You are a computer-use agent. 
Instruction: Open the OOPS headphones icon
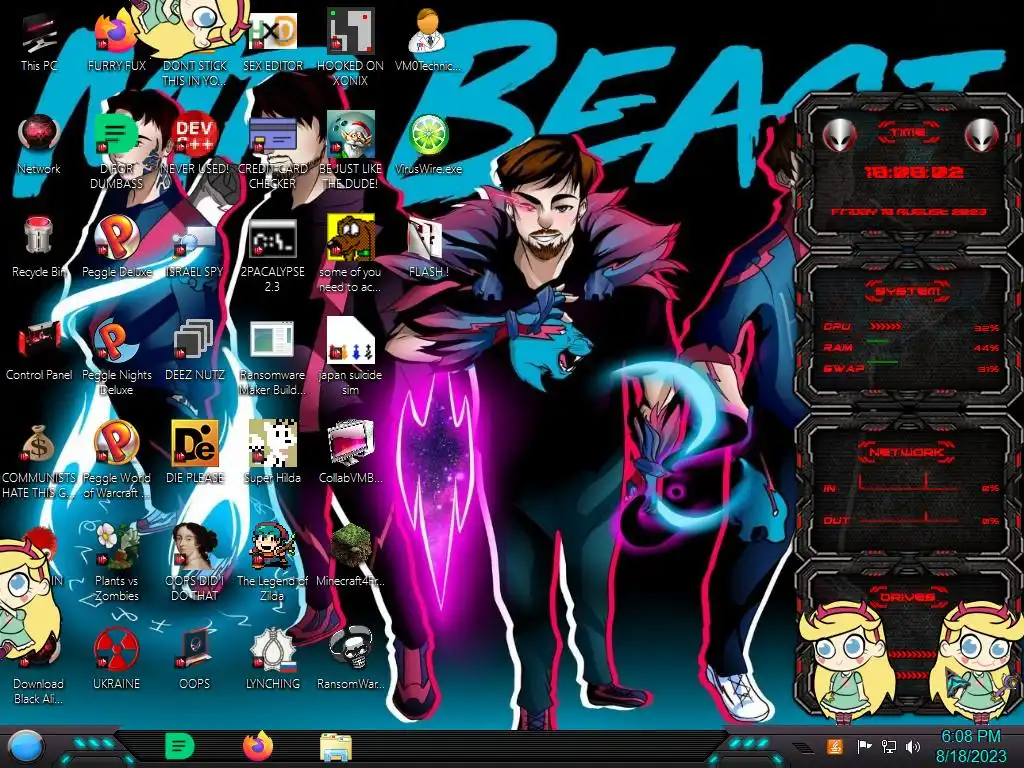tap(194, 649)
